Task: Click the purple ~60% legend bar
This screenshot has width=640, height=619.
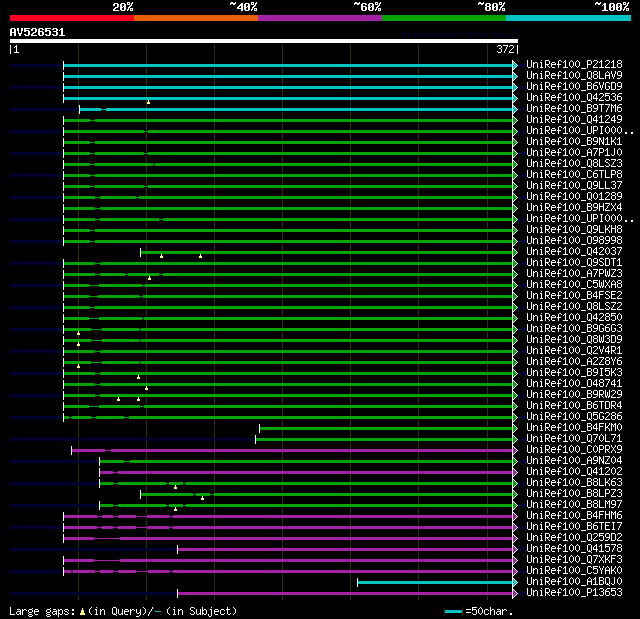Action: [320, 18]
